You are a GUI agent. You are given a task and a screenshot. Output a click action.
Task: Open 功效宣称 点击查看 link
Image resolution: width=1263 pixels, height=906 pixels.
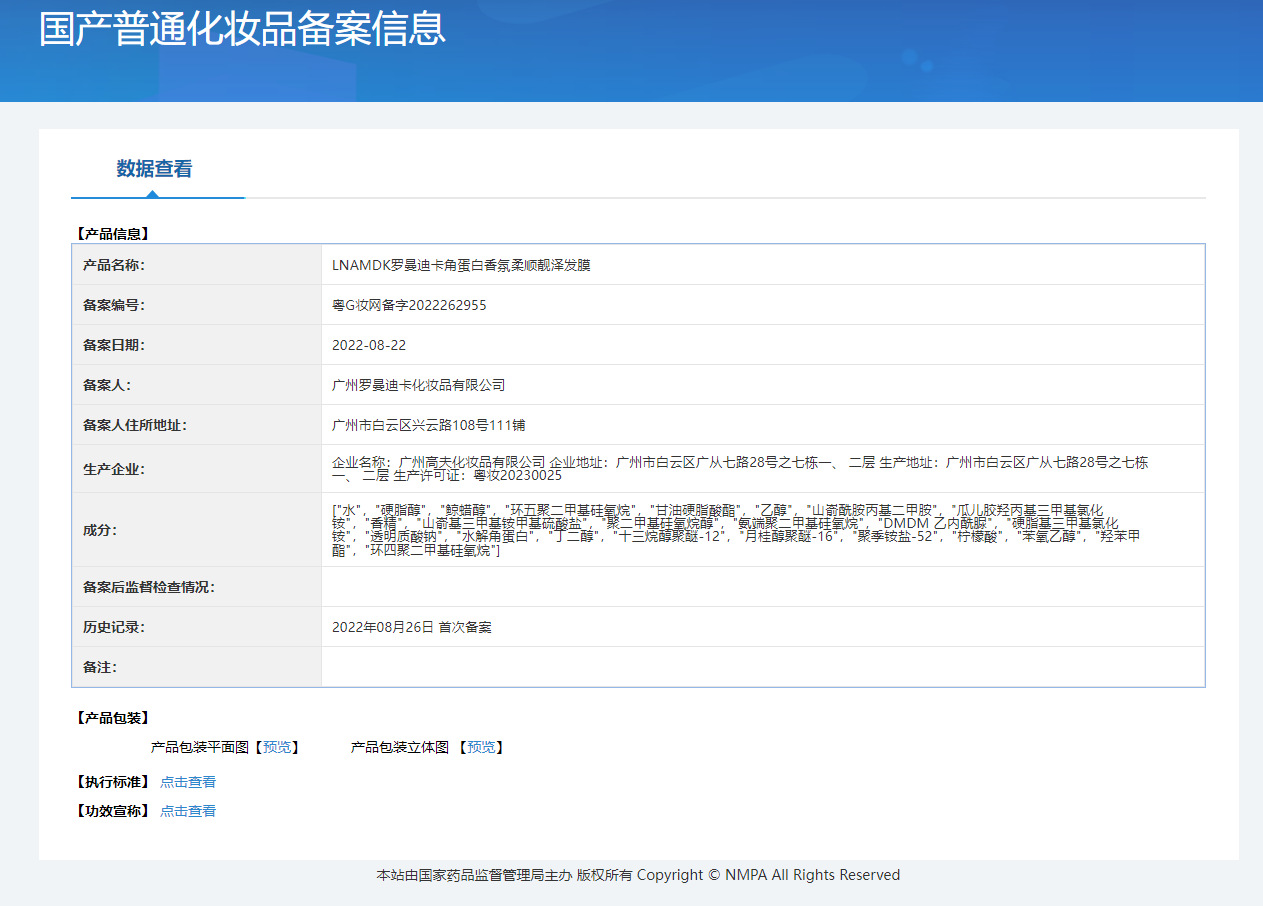[x=188, y=811]
